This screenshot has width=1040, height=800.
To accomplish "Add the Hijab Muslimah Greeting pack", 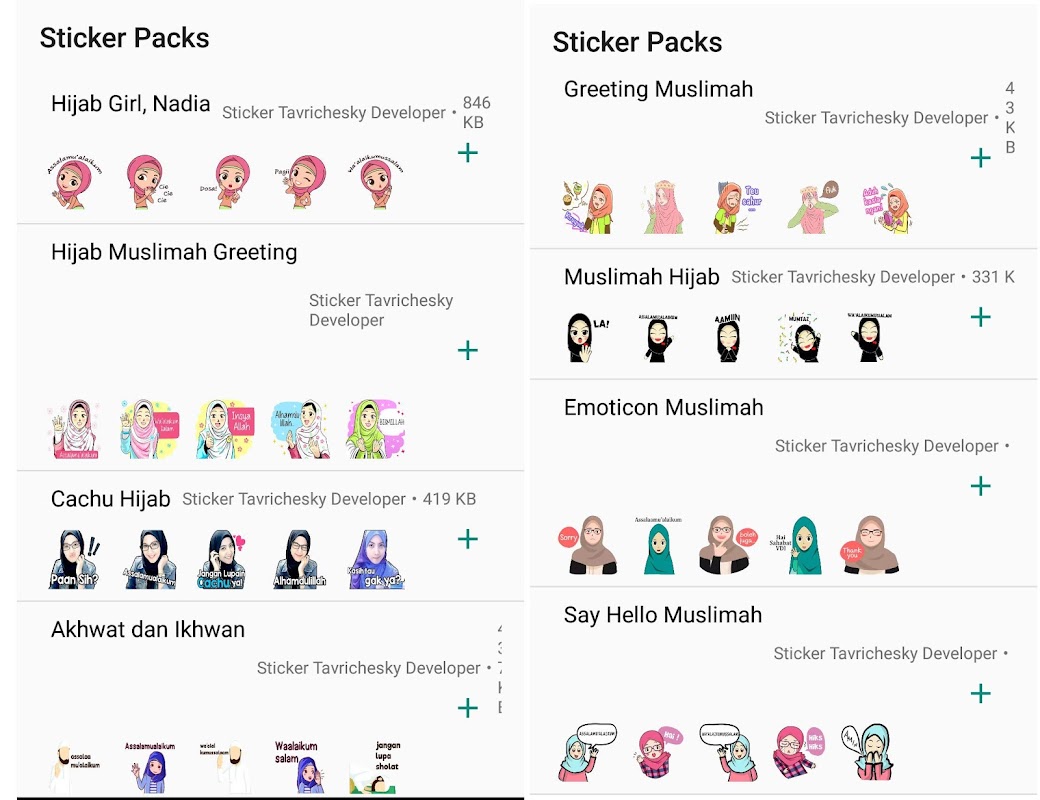I will pyautogui.click(x=468, y=350).
